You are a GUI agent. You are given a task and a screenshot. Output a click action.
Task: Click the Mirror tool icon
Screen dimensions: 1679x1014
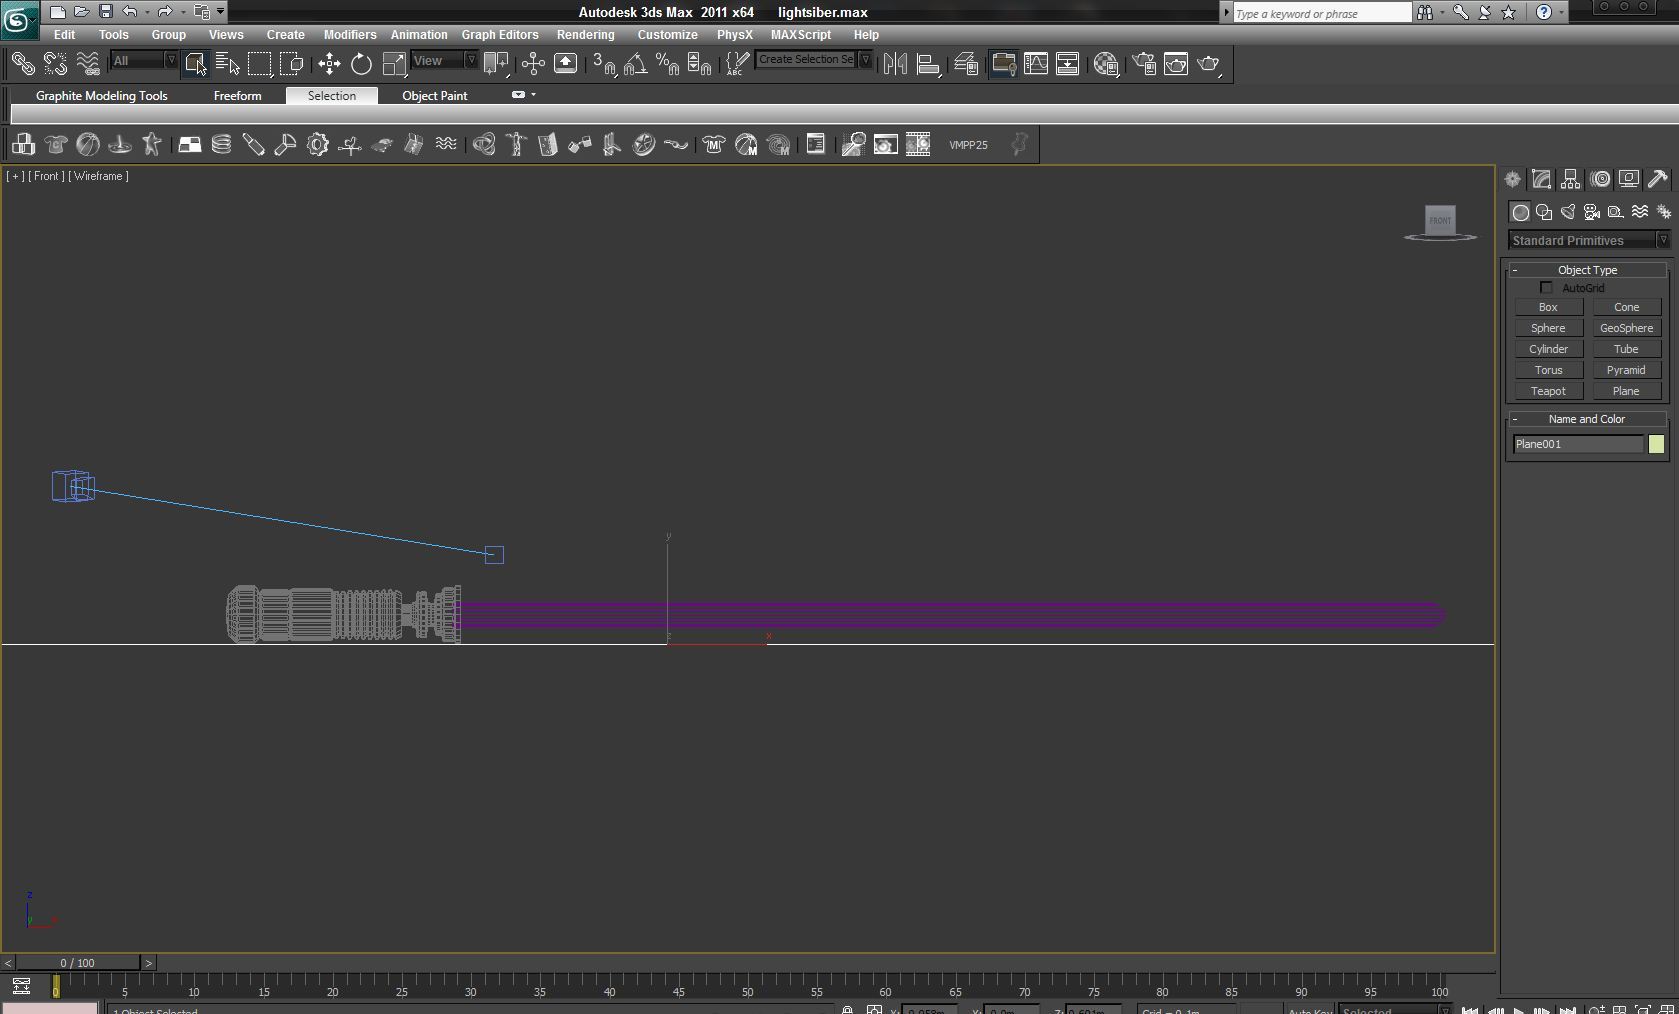(895, 64)
